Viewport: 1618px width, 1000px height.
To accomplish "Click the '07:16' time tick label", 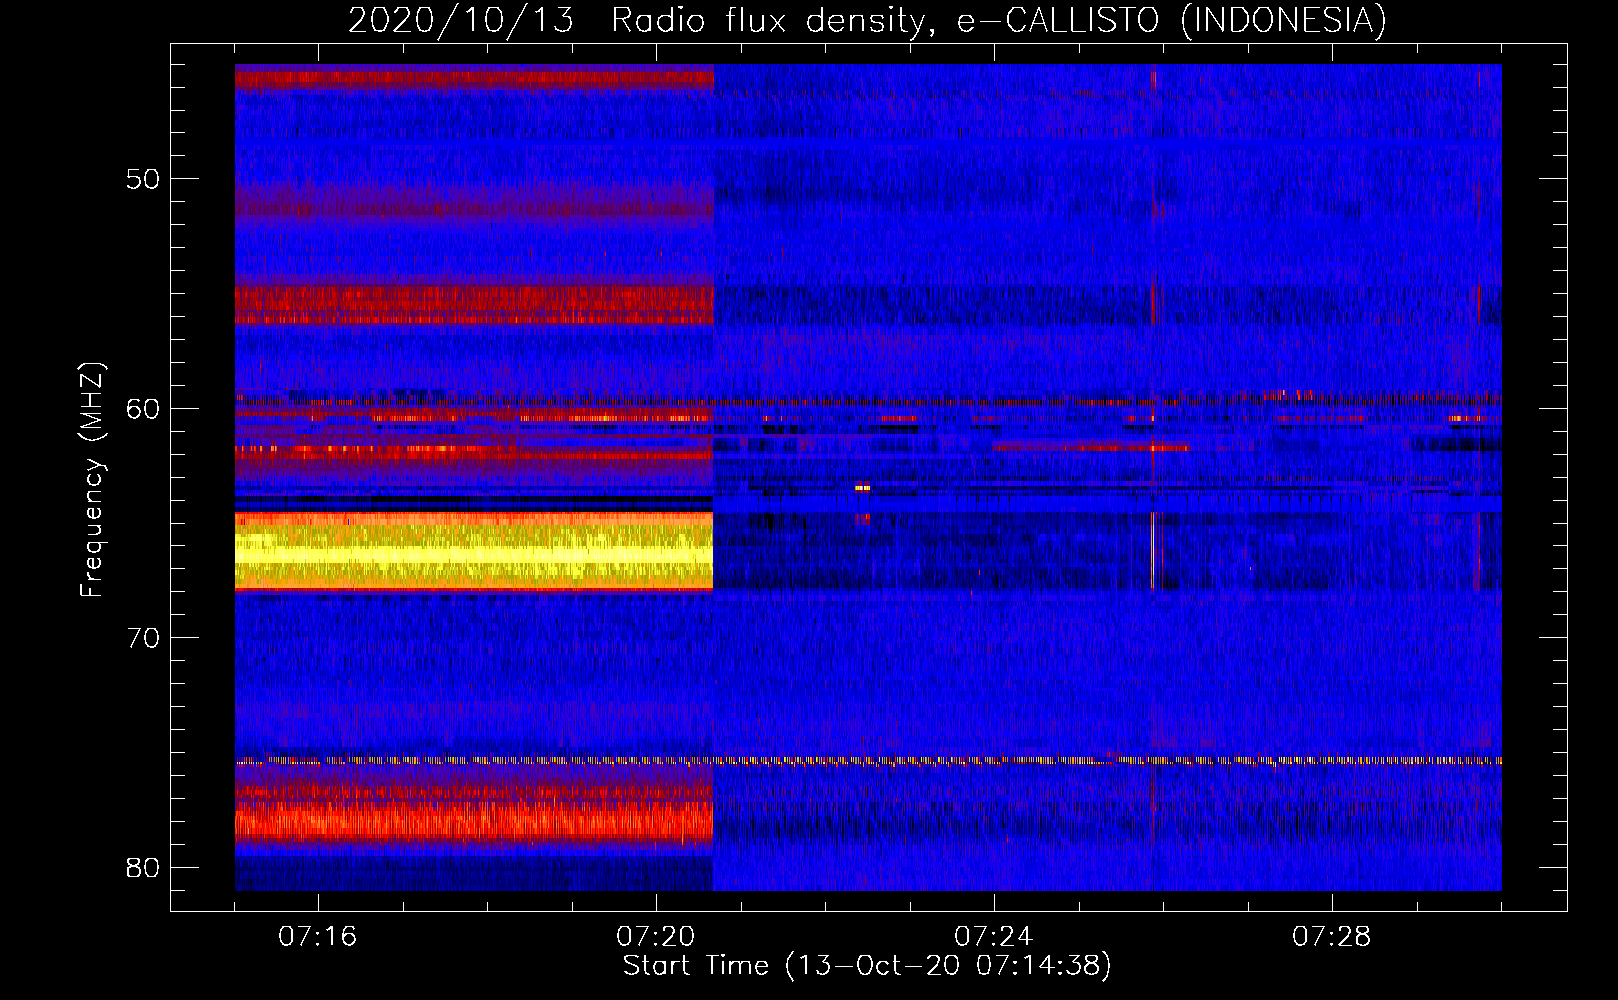I will pyautogui.click(x=317, y=936).
